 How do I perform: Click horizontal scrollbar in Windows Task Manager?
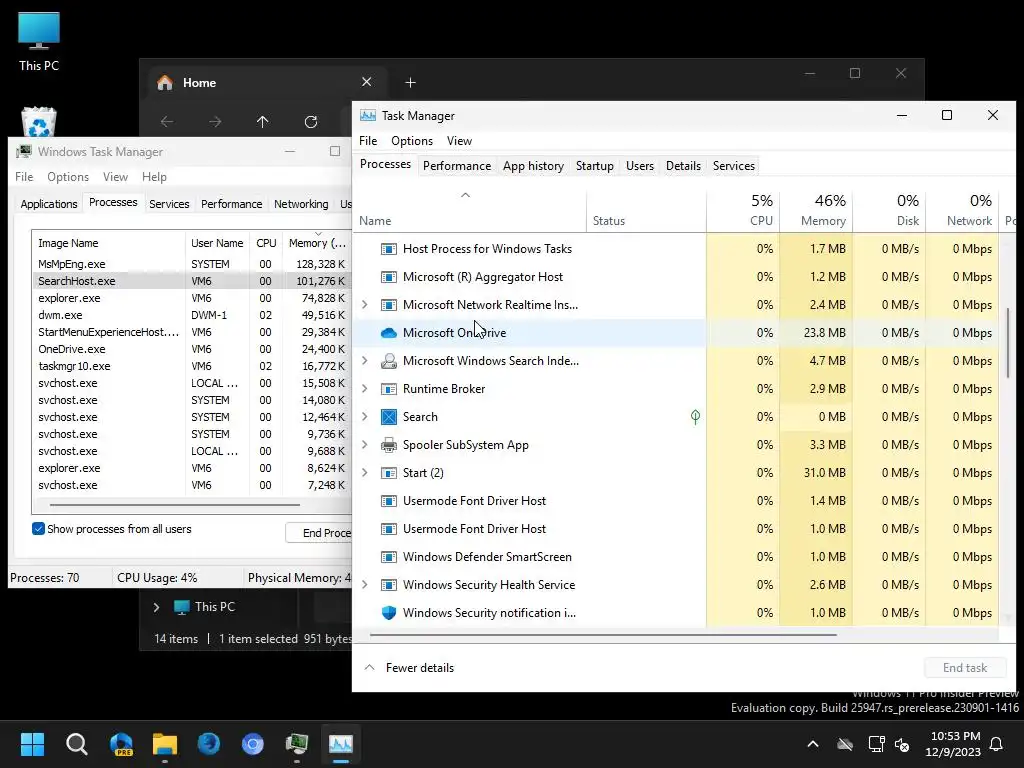point(175,505)
